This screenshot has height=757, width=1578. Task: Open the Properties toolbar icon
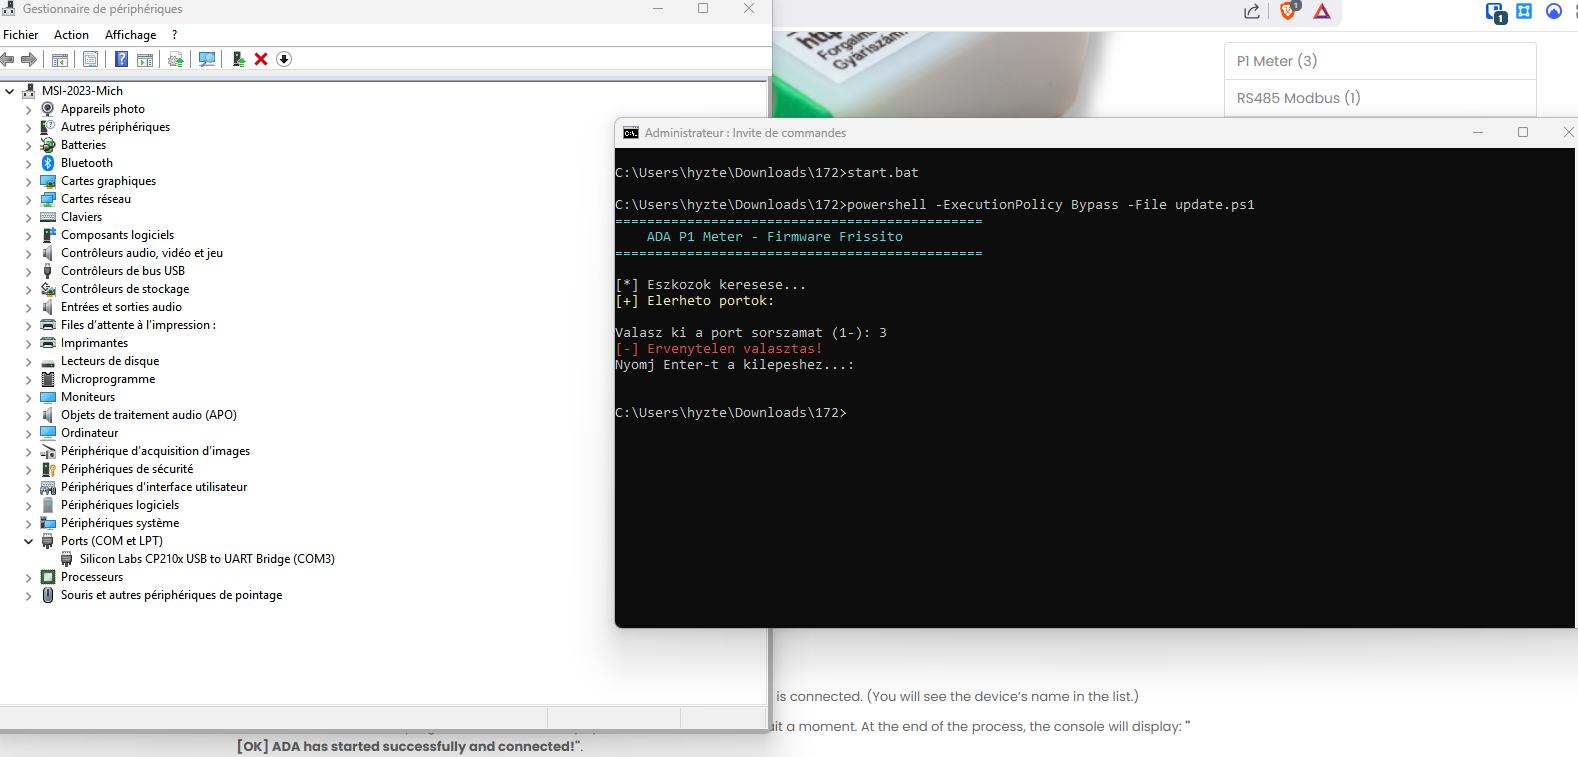90,60
